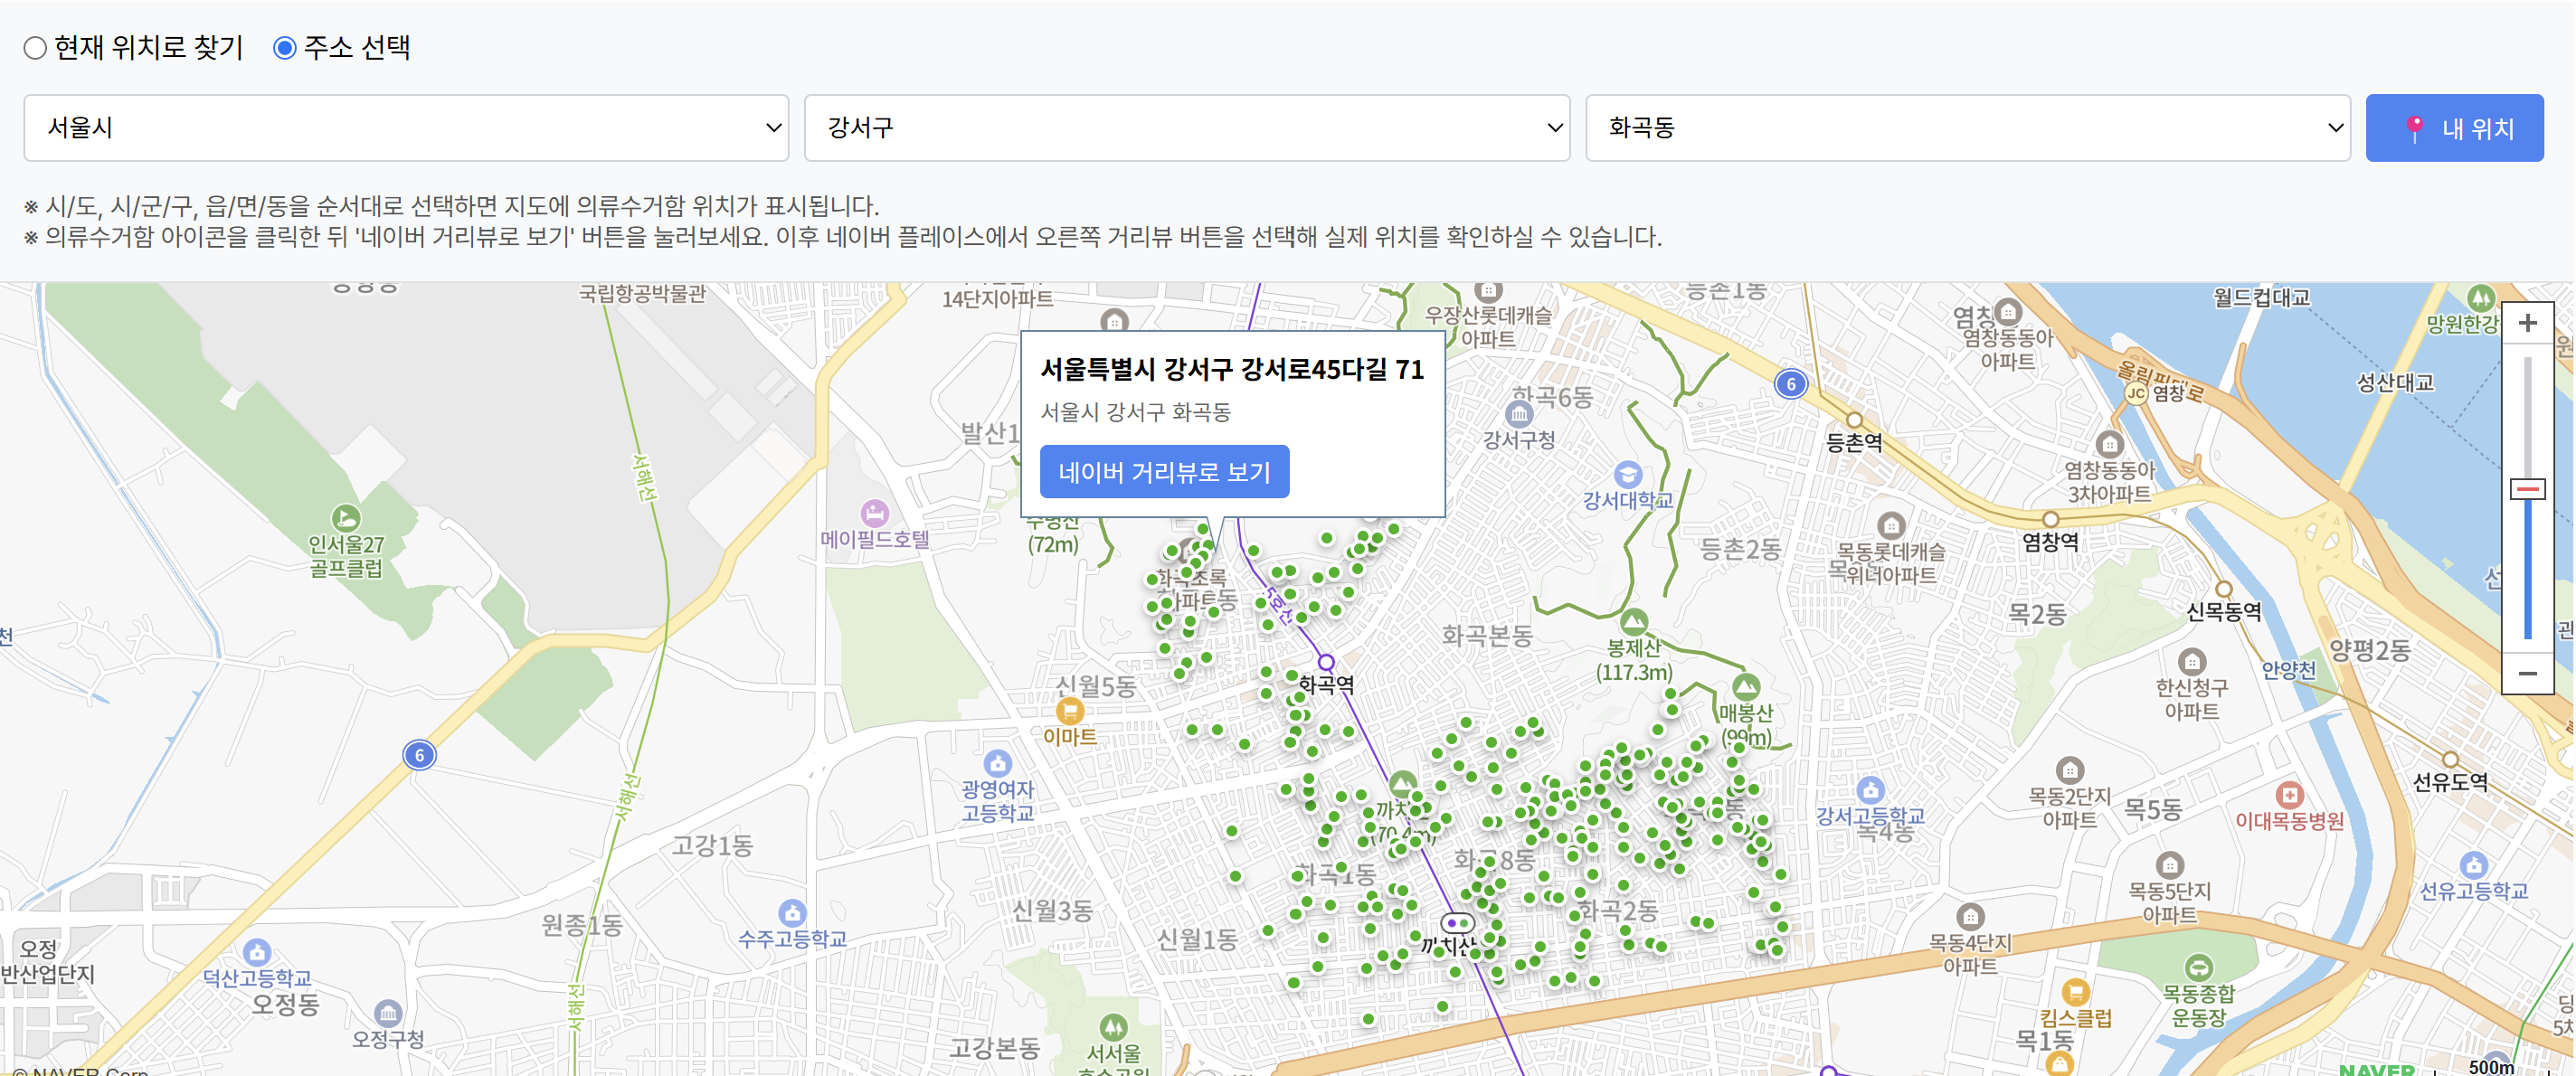Viewport: 2576px width, 1076px height.
Task: Zoom in with the map plus button
Action: [x=2527, y=324]
